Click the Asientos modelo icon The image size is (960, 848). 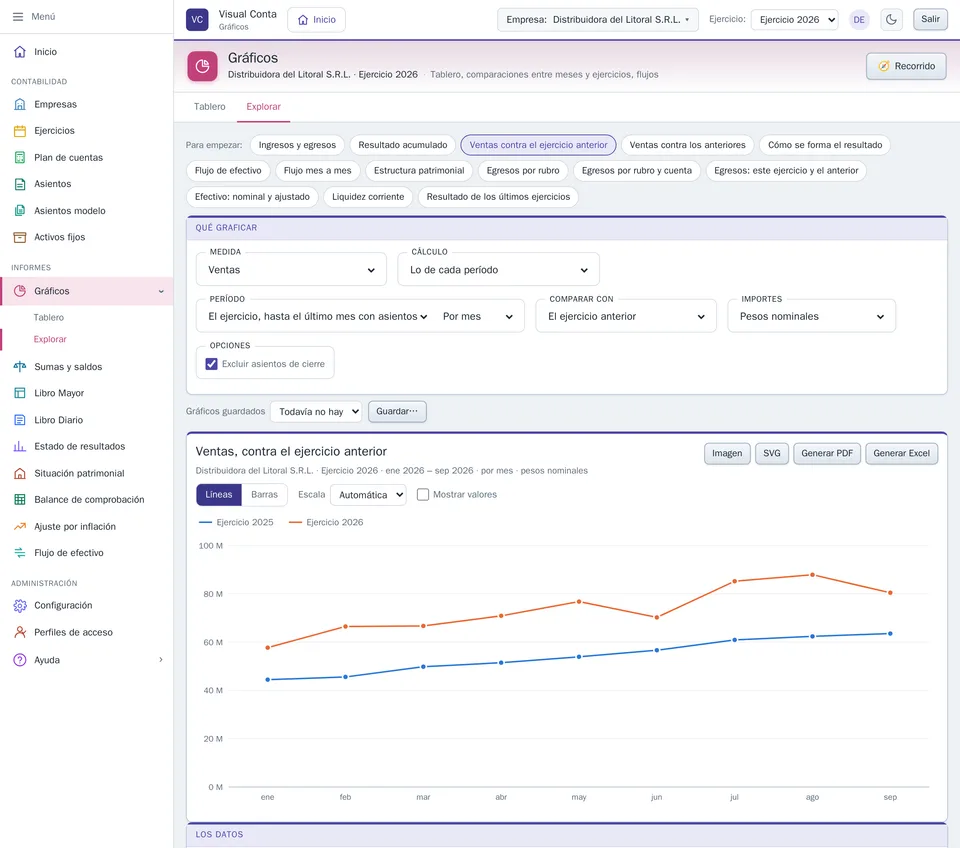click(x=20, y=211)
